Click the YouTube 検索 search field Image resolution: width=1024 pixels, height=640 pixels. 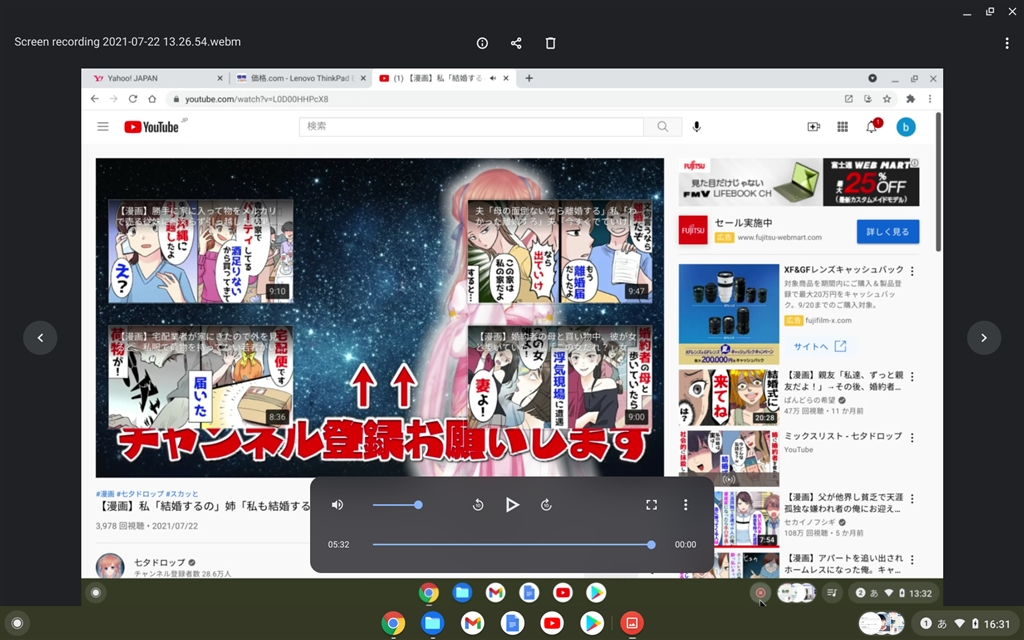[x=471, y=127]
